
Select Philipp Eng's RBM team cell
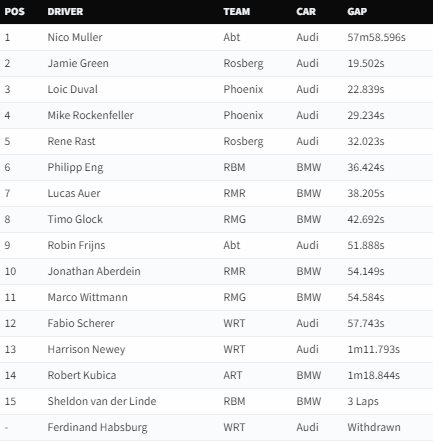(234, 167)
